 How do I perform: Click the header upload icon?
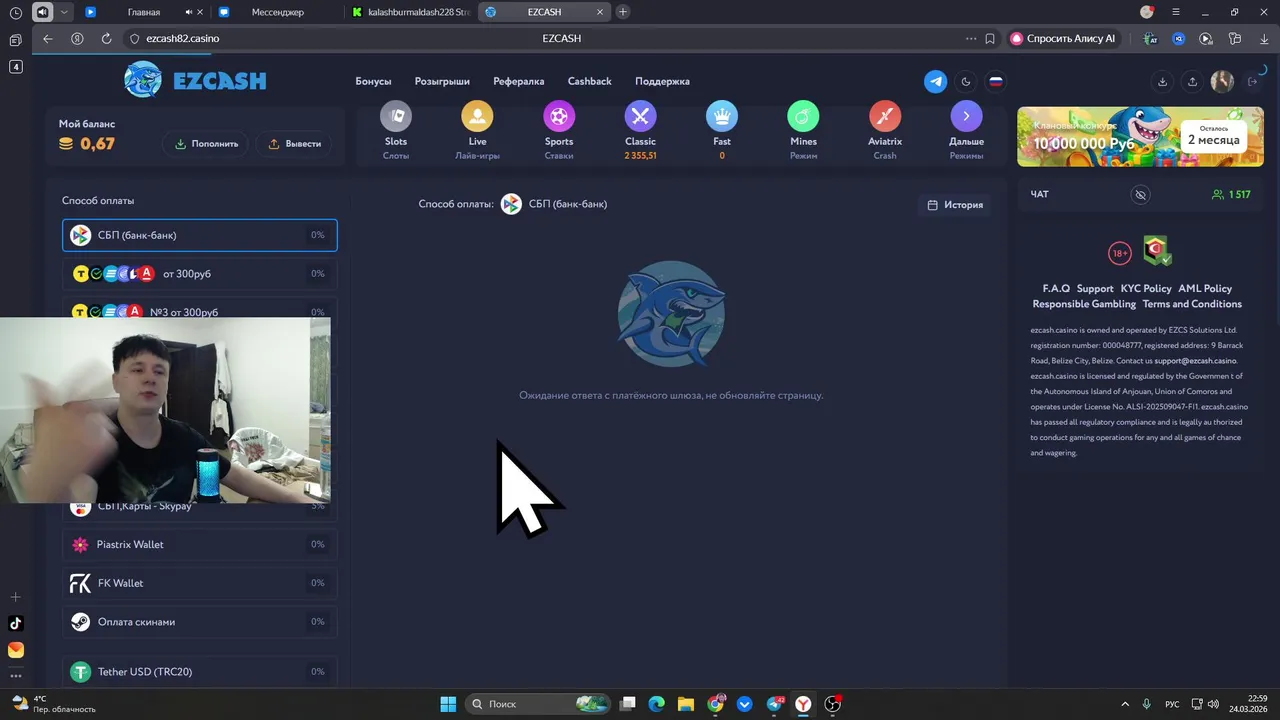coord(1192,82)
